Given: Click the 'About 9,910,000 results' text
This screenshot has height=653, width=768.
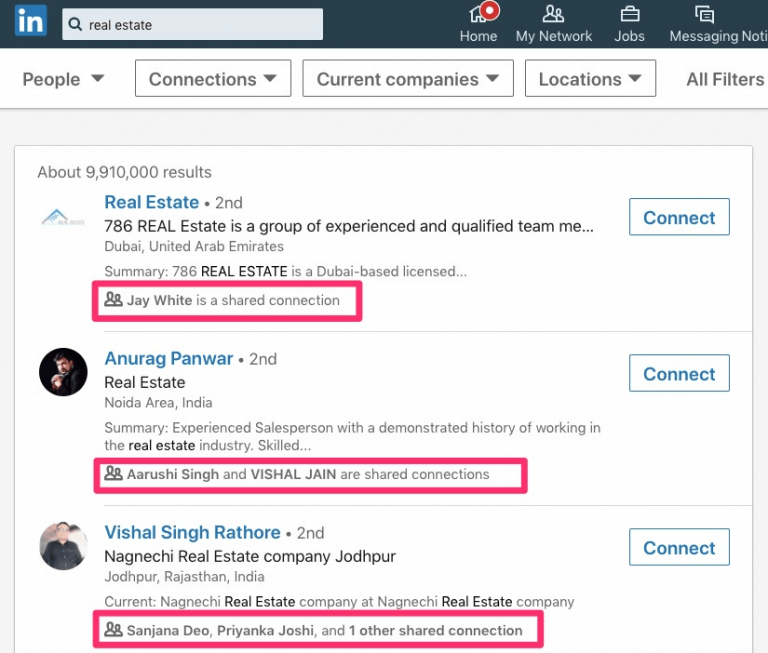Looking at the screenshot, I should click(124, 172).
